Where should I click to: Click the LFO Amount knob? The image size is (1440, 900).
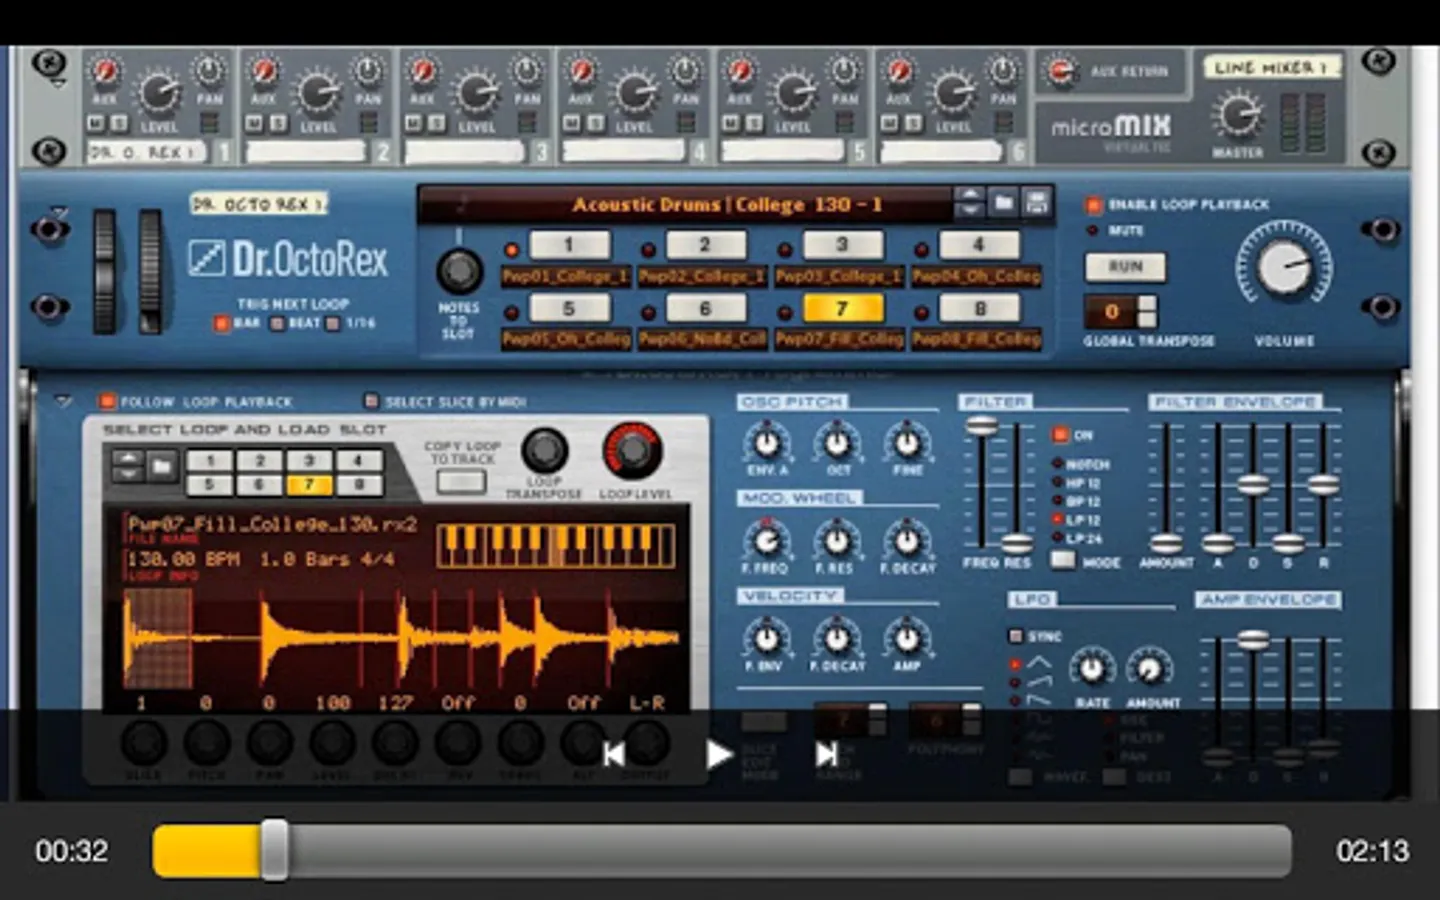[x=1150, y=667]
